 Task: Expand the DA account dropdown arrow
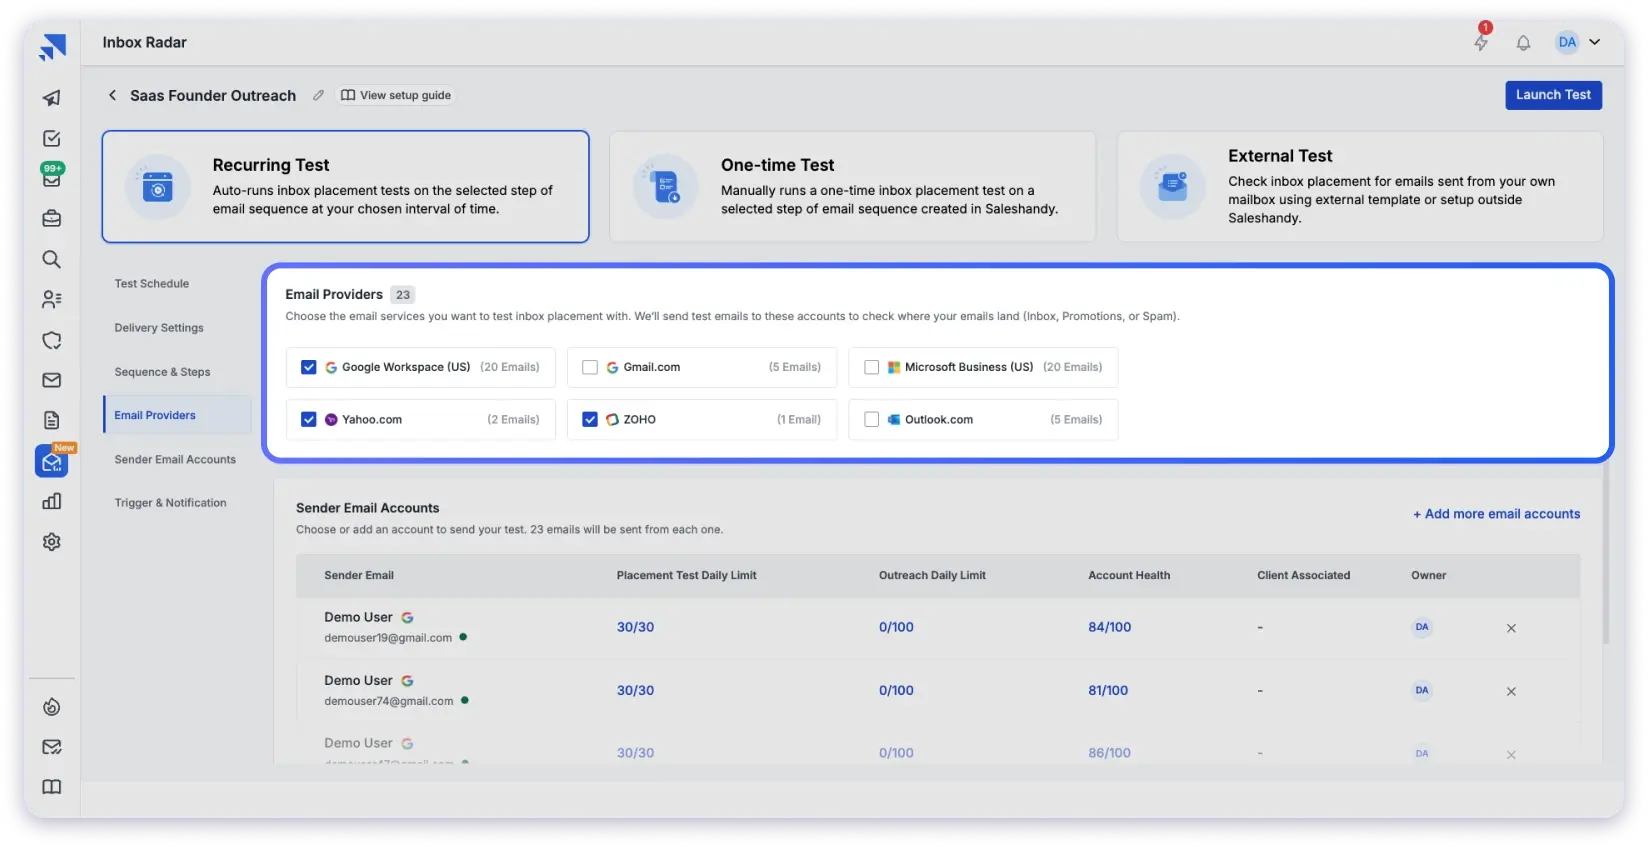(x=1595, y=42)
